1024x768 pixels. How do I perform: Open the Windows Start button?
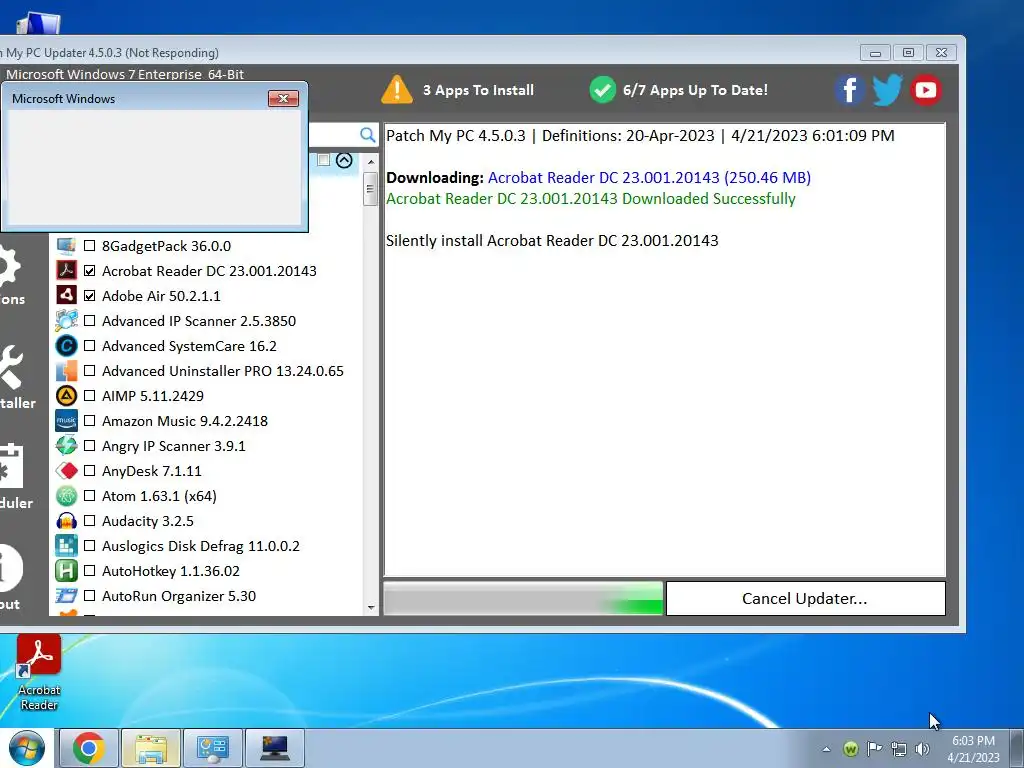point(26,748)
